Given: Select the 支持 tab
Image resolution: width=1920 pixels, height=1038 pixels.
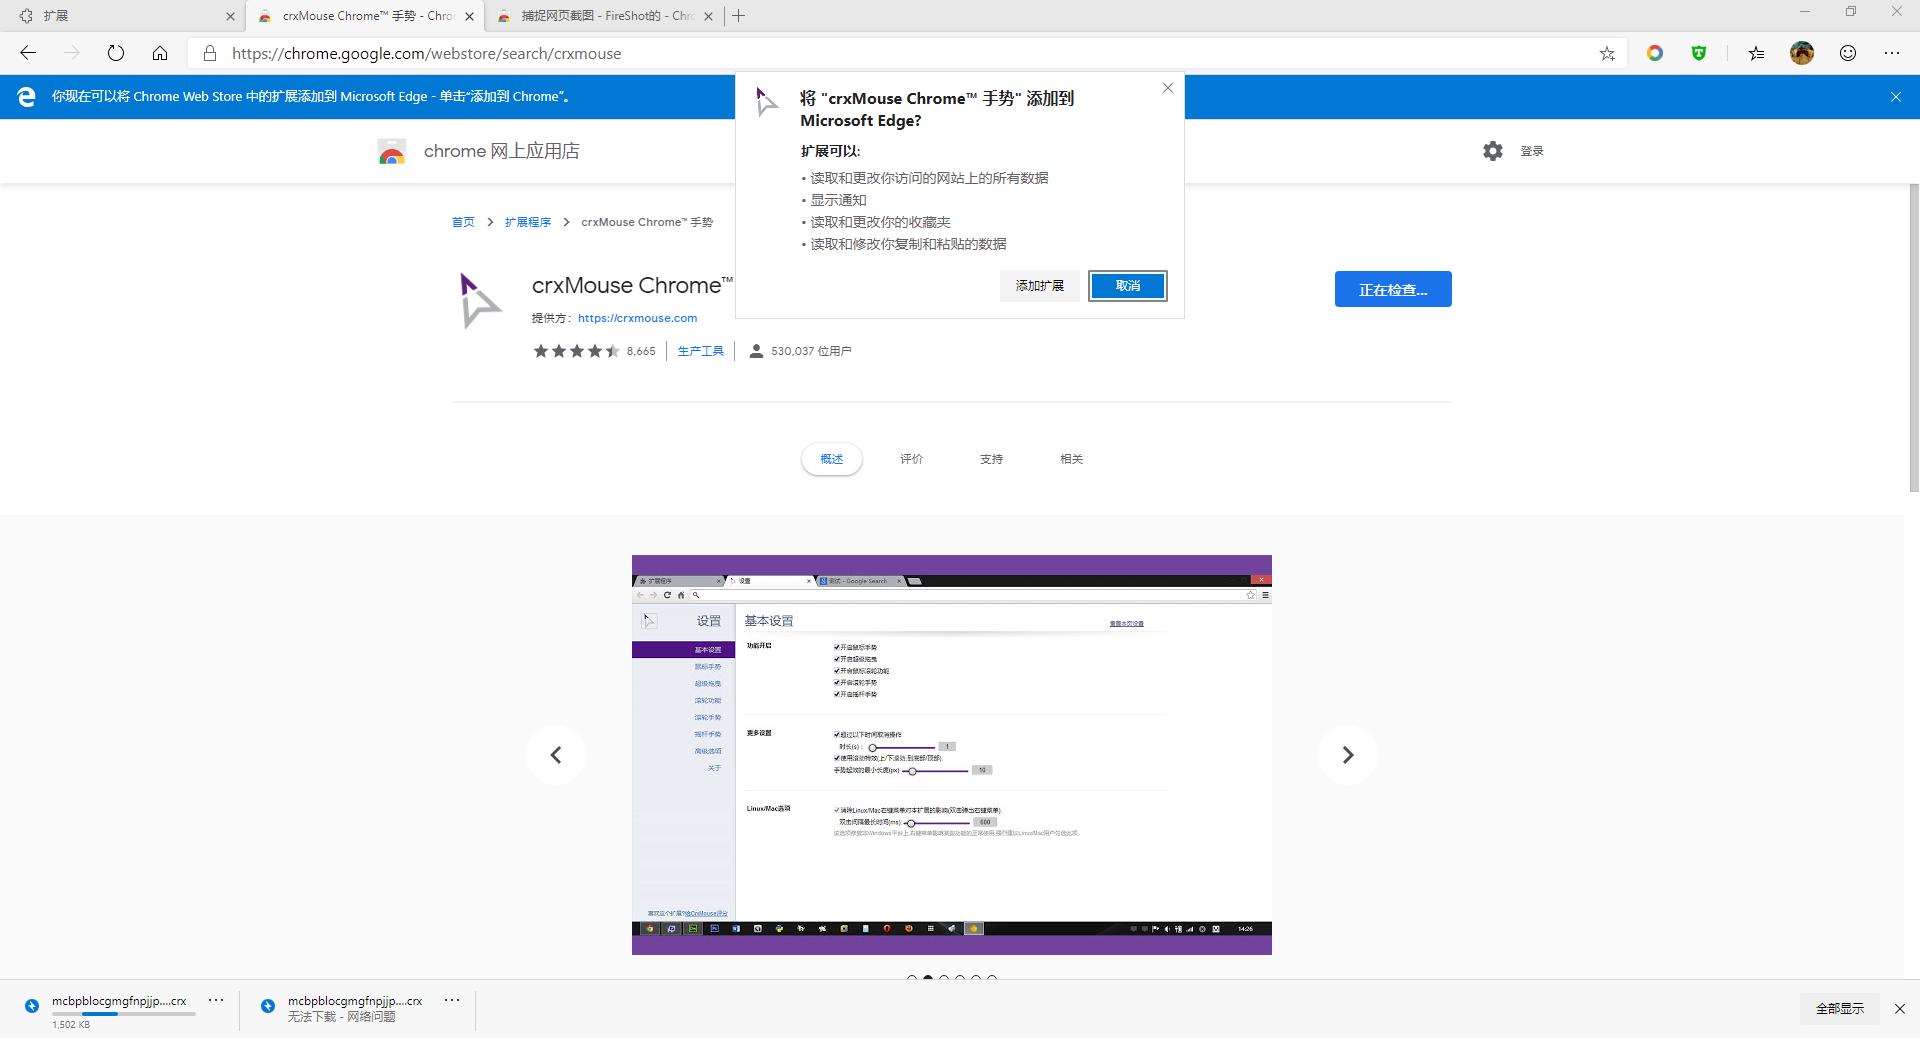Looking at the screenshot, I should [992, 459].
